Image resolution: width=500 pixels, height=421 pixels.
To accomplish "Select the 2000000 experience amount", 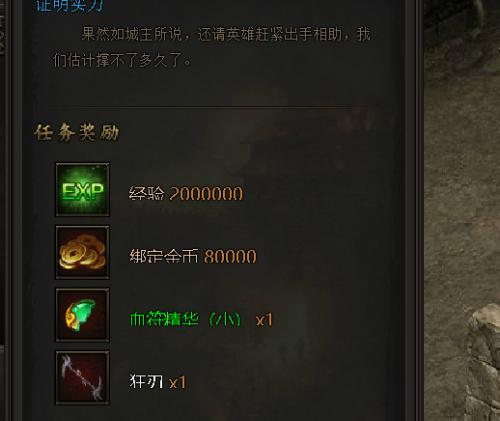I will 206,194.
